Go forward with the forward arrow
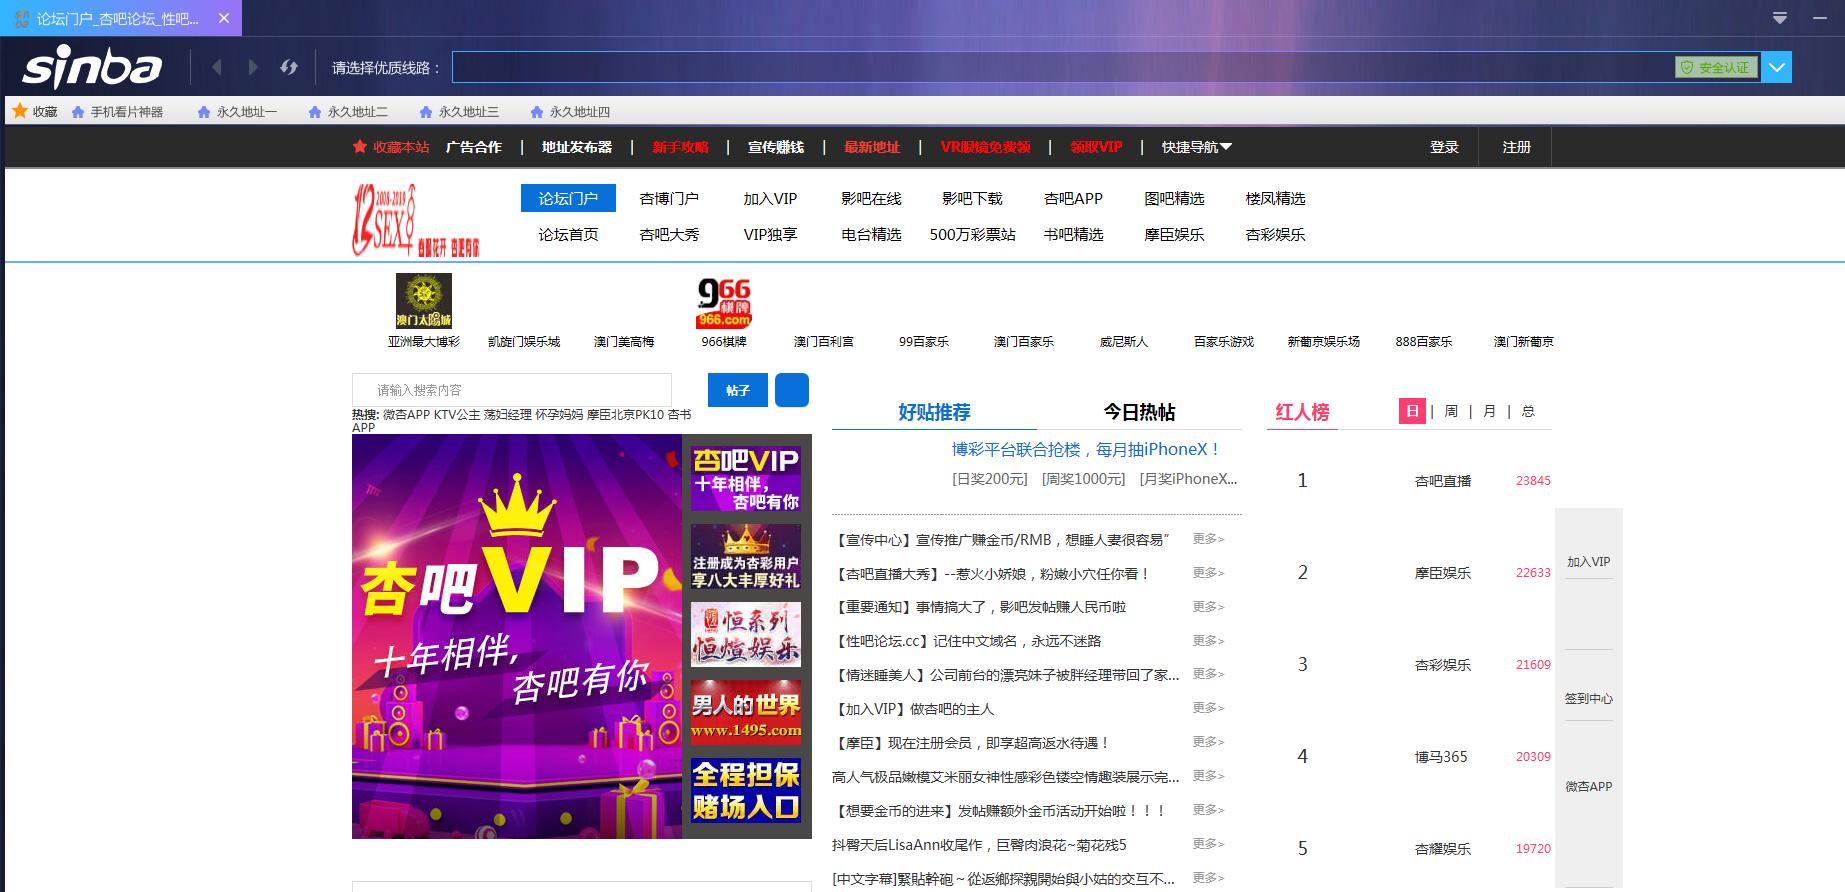1845x892 pixels. (253, 67)
